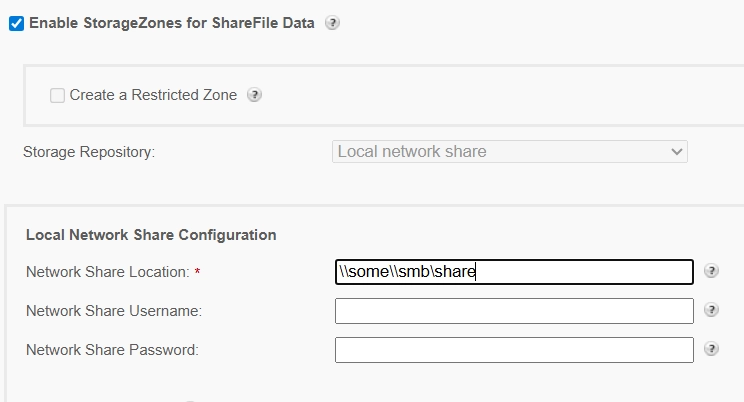This screenshot has height=402, width=744.
Task: Click help icon beside Enable StorageZones heading
Action: pos(333,23)
